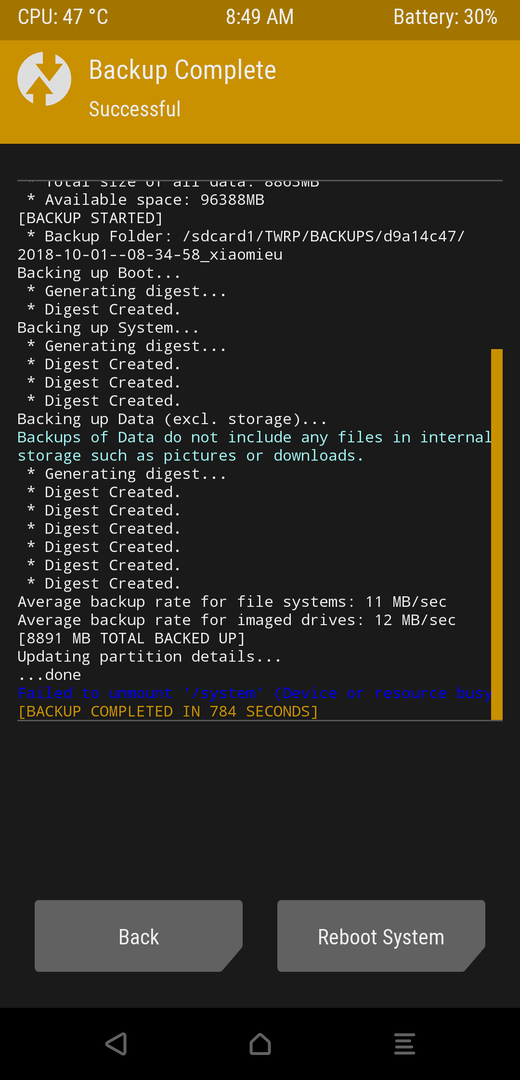This screenshot has height=1080, width=520.
Task: Click the yellow log scrollbar
Action: click(x=497, y=534)
